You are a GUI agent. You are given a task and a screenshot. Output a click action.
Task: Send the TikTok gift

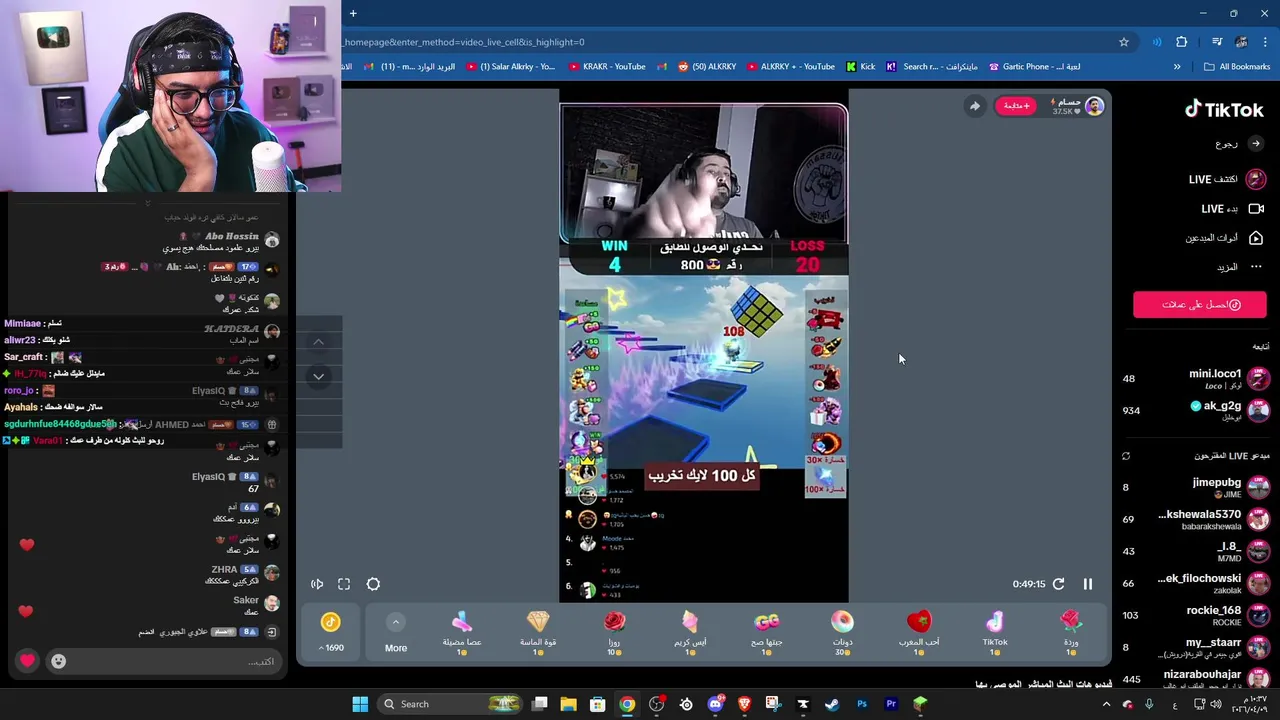[995, 633]
